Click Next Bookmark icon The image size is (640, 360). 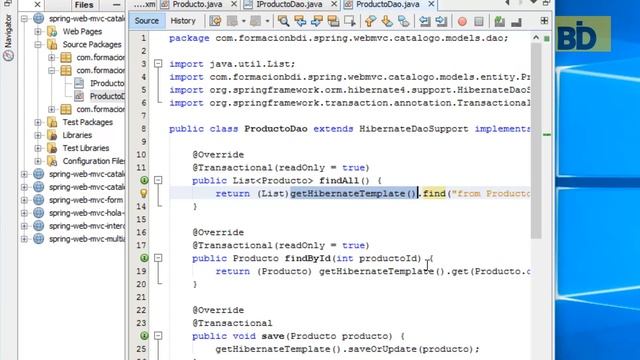click(387, 21)
